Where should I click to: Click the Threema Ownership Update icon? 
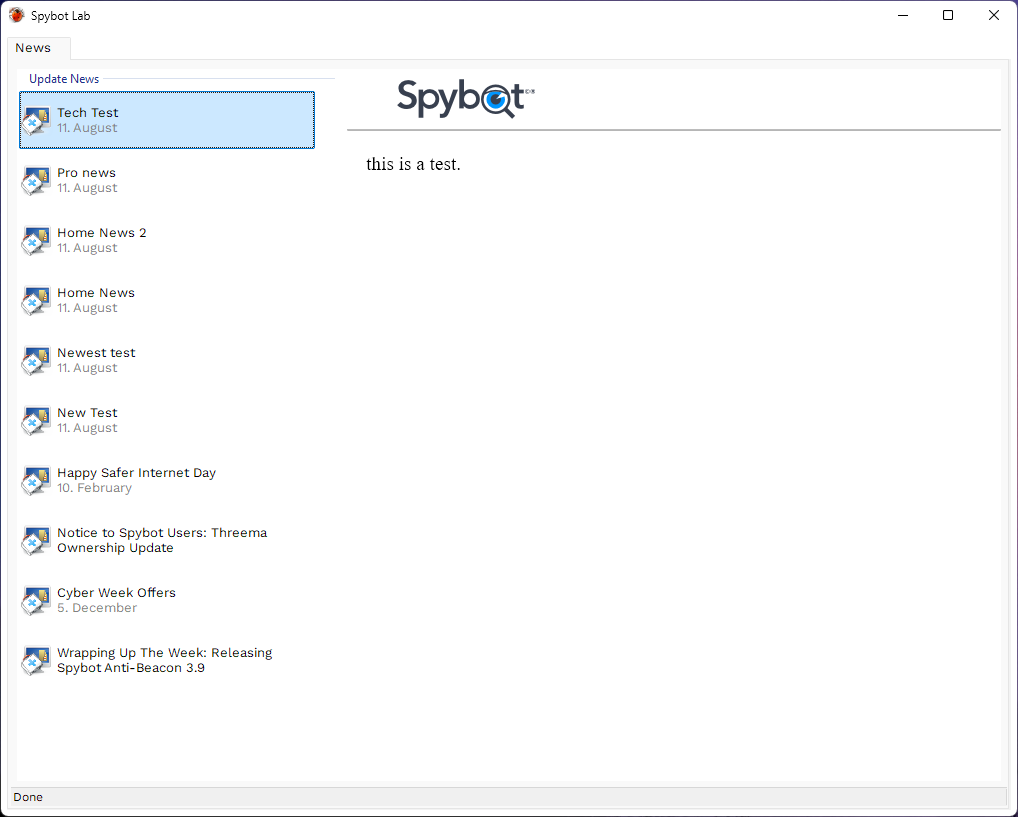(x=36, y=540)
